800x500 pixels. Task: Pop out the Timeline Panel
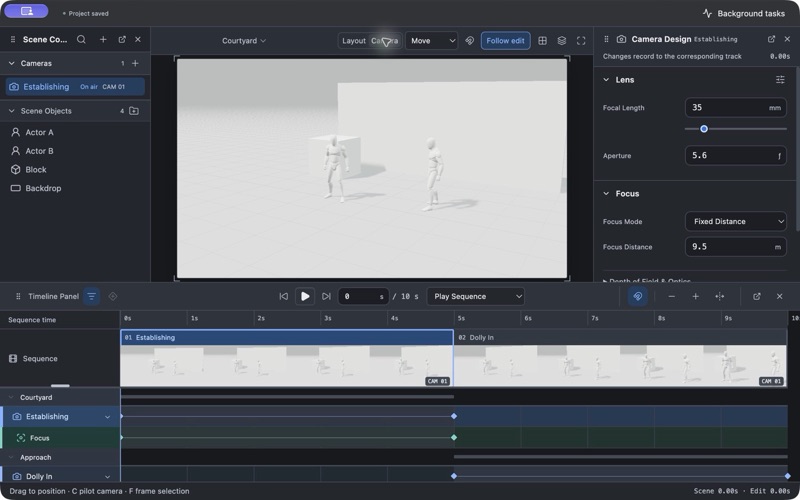(x=757, y=296)
